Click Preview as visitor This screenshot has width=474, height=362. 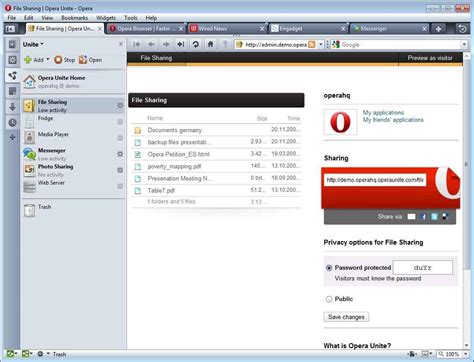(430, 58)
